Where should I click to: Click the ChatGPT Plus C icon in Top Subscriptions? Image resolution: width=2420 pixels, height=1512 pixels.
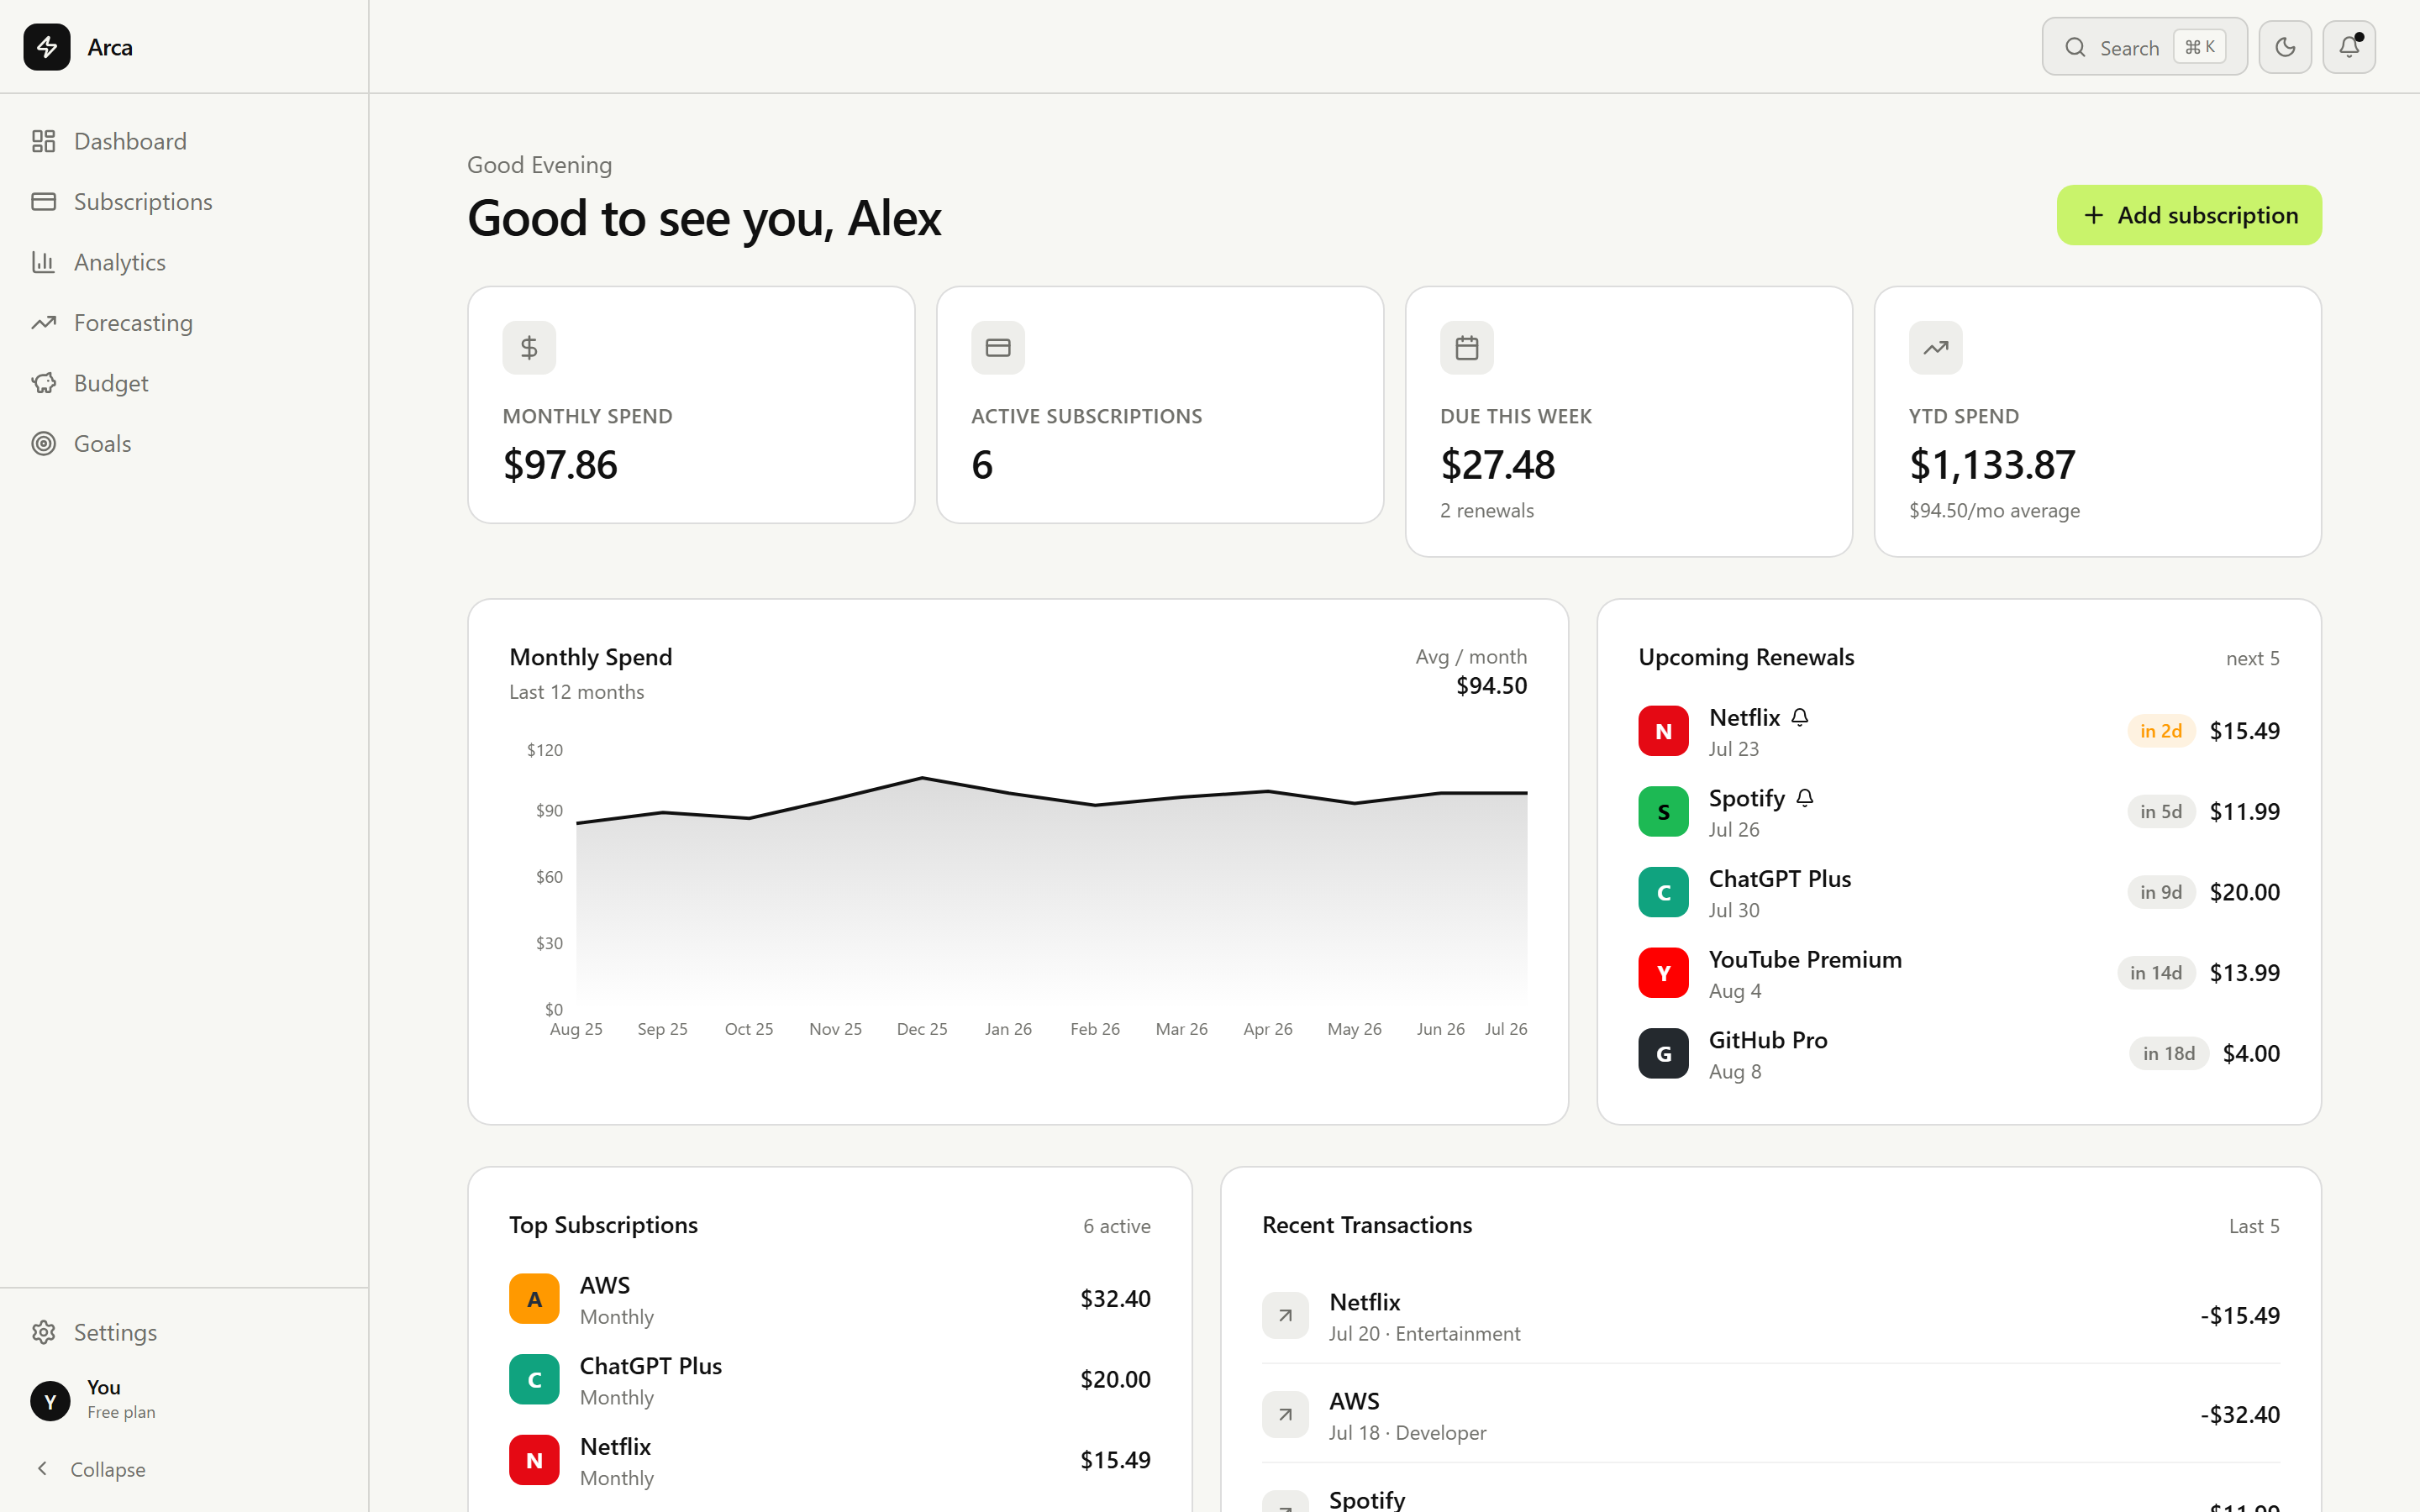point(534,1380)
